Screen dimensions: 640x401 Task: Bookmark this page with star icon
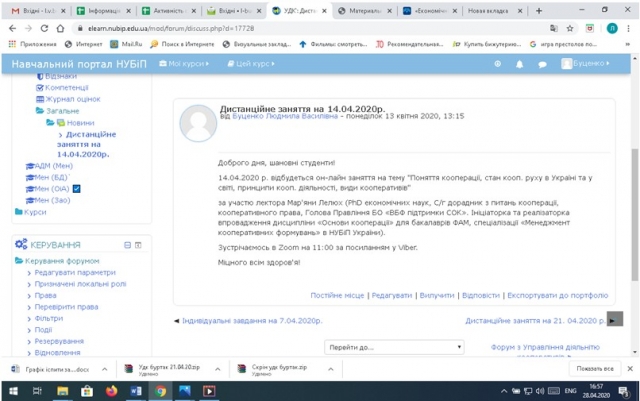(570, 28)
